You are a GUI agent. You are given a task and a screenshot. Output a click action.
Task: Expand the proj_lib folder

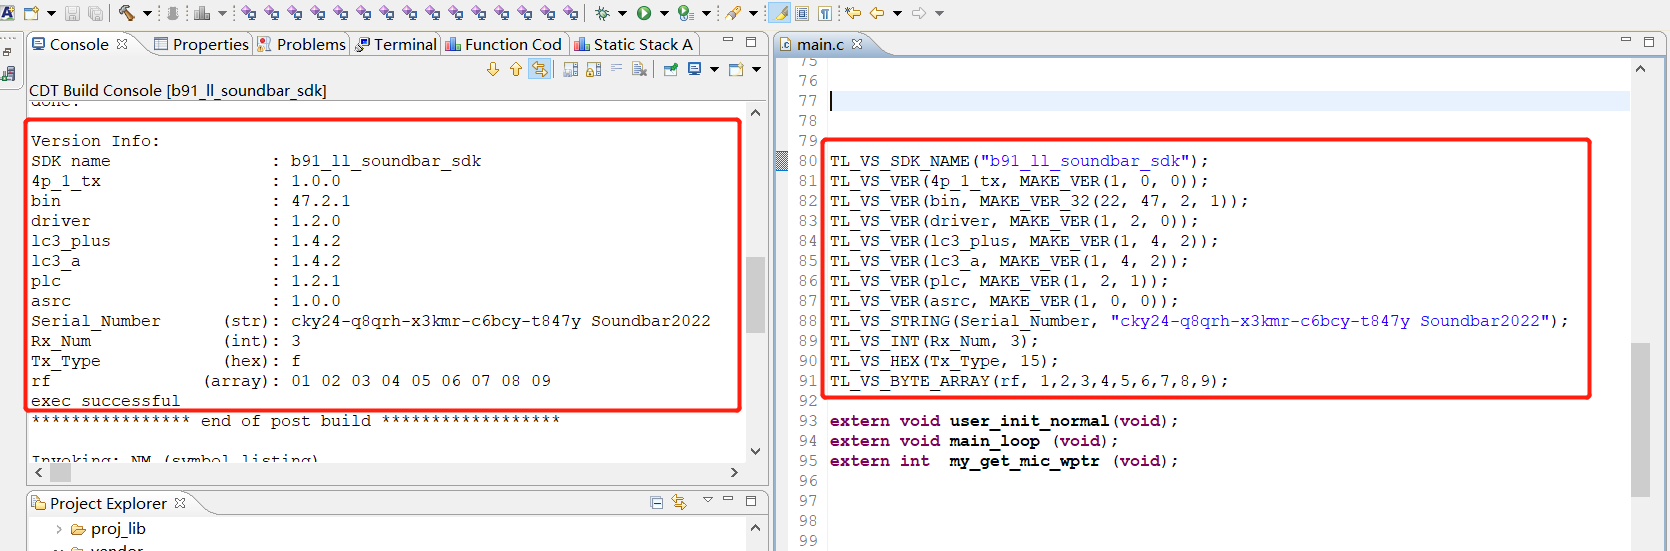coord(59,529)
